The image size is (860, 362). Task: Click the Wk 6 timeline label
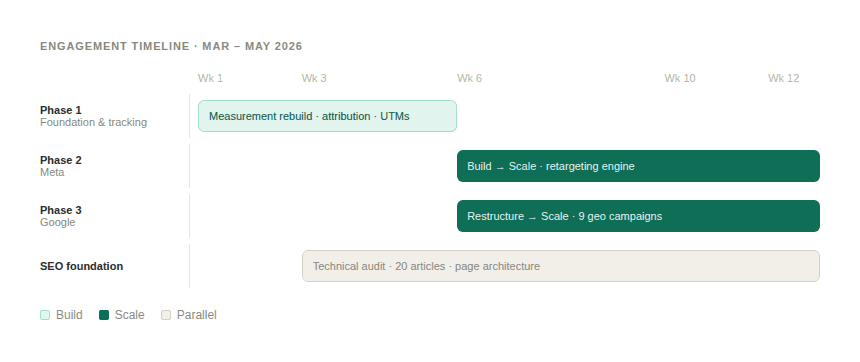(x=469, y=78)
